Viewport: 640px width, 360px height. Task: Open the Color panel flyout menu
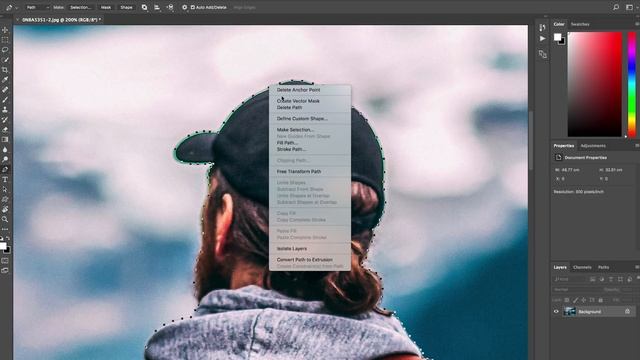[x=637, y=24]
